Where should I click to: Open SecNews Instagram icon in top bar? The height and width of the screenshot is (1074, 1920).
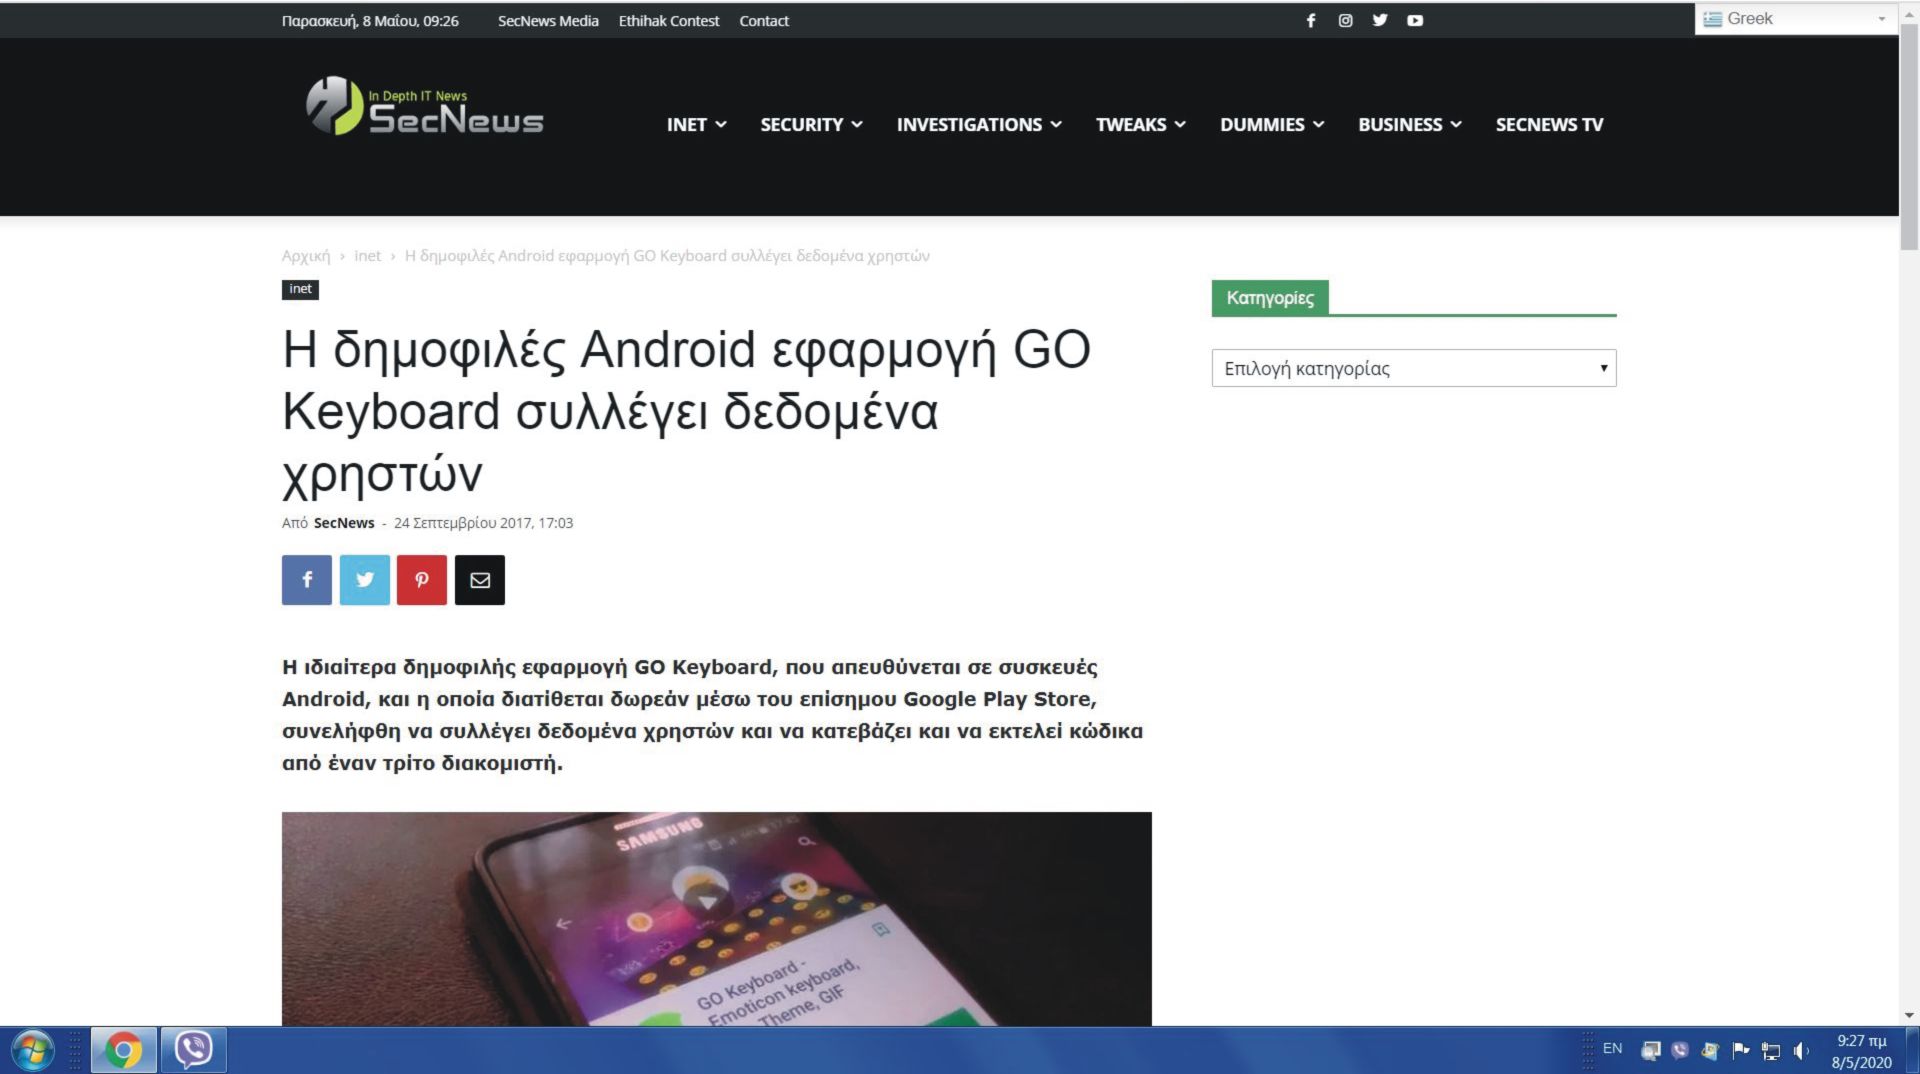click(x=1345, y=20)
